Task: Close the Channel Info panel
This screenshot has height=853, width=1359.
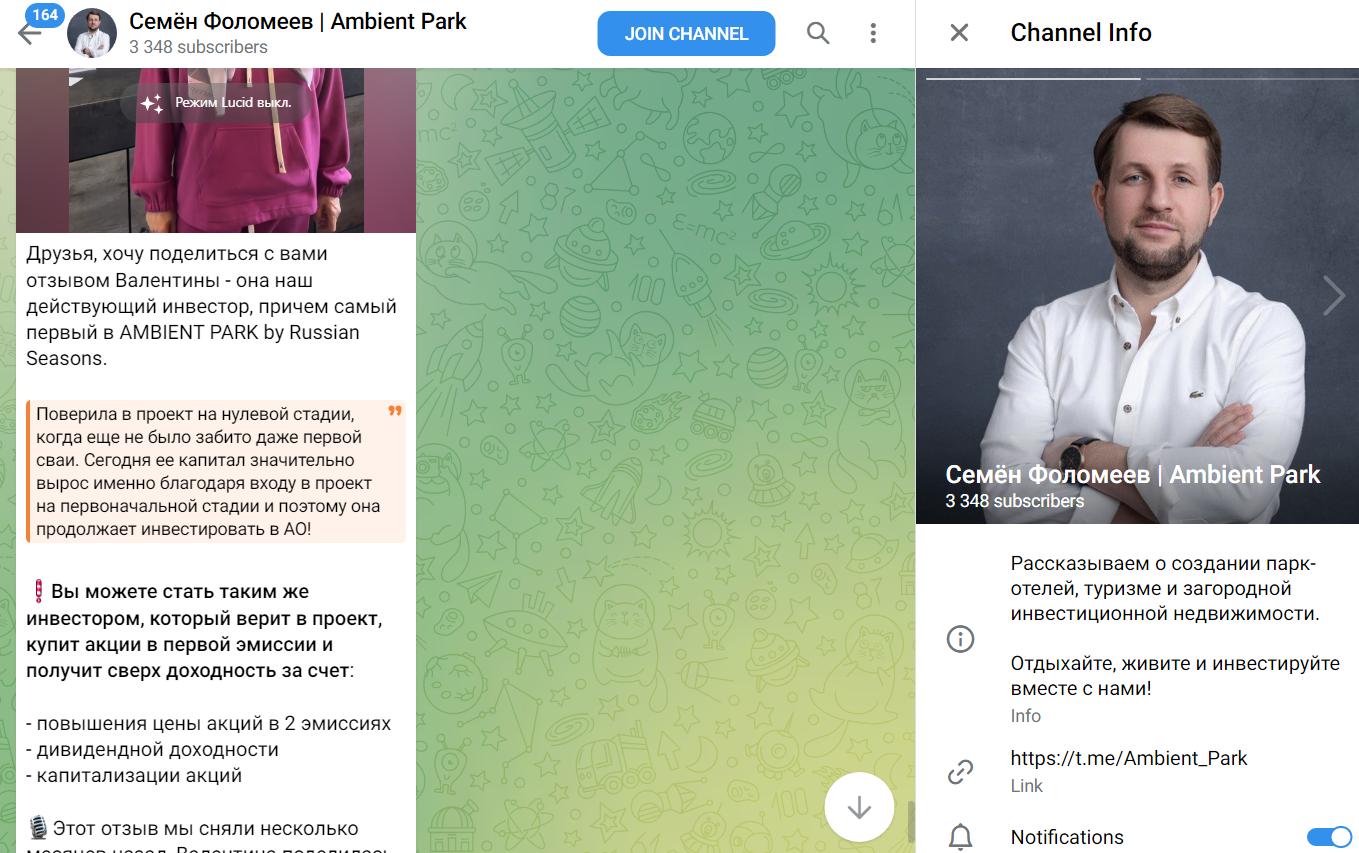Action: tap(959, 33)
